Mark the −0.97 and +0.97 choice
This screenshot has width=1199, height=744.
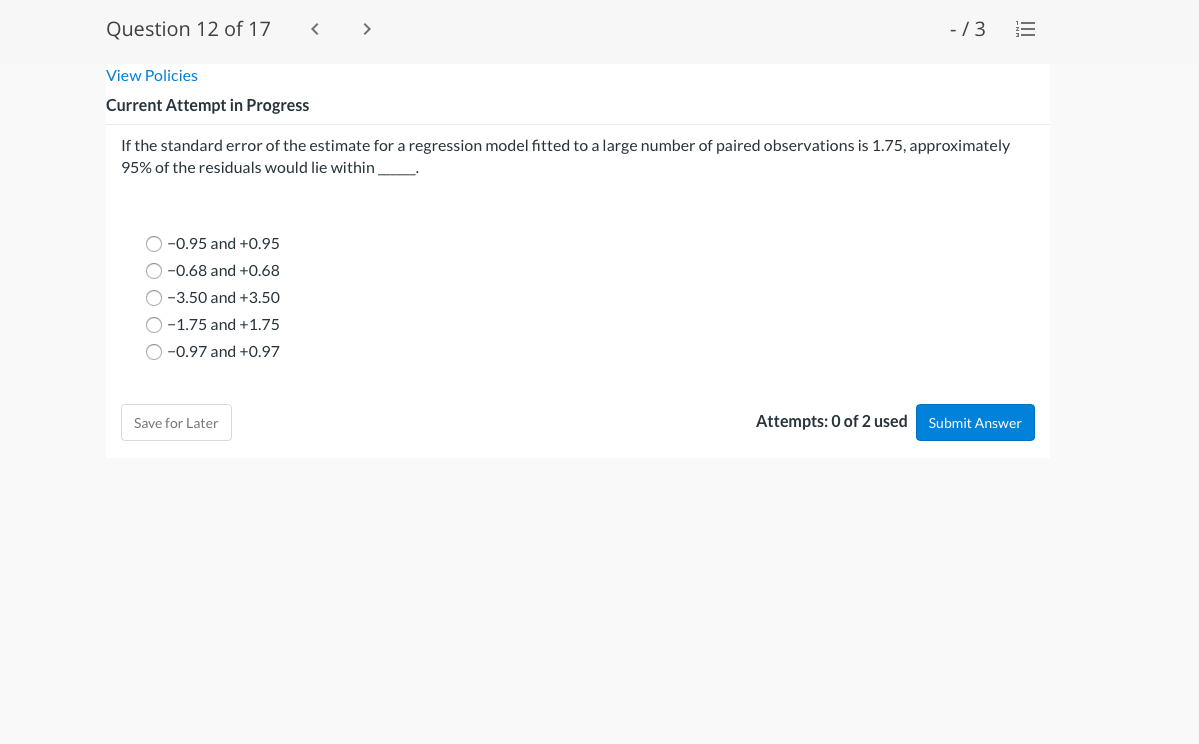[154, 351]
